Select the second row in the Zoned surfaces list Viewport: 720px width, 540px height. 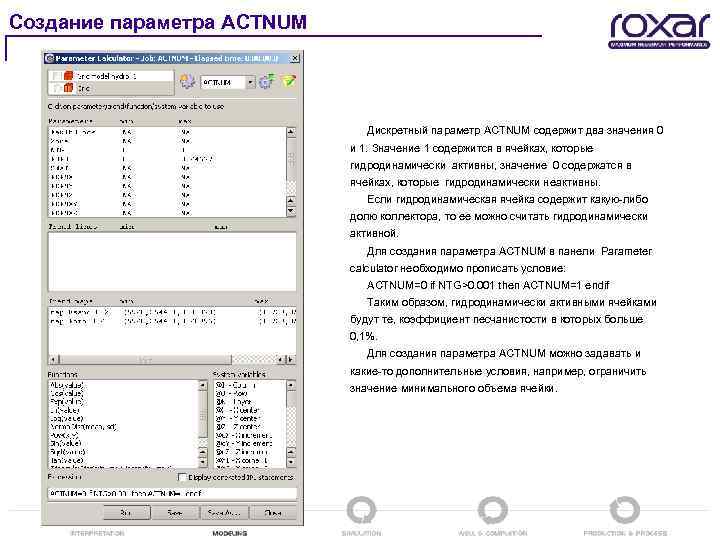pyautogui.click(x=172, y=321)
